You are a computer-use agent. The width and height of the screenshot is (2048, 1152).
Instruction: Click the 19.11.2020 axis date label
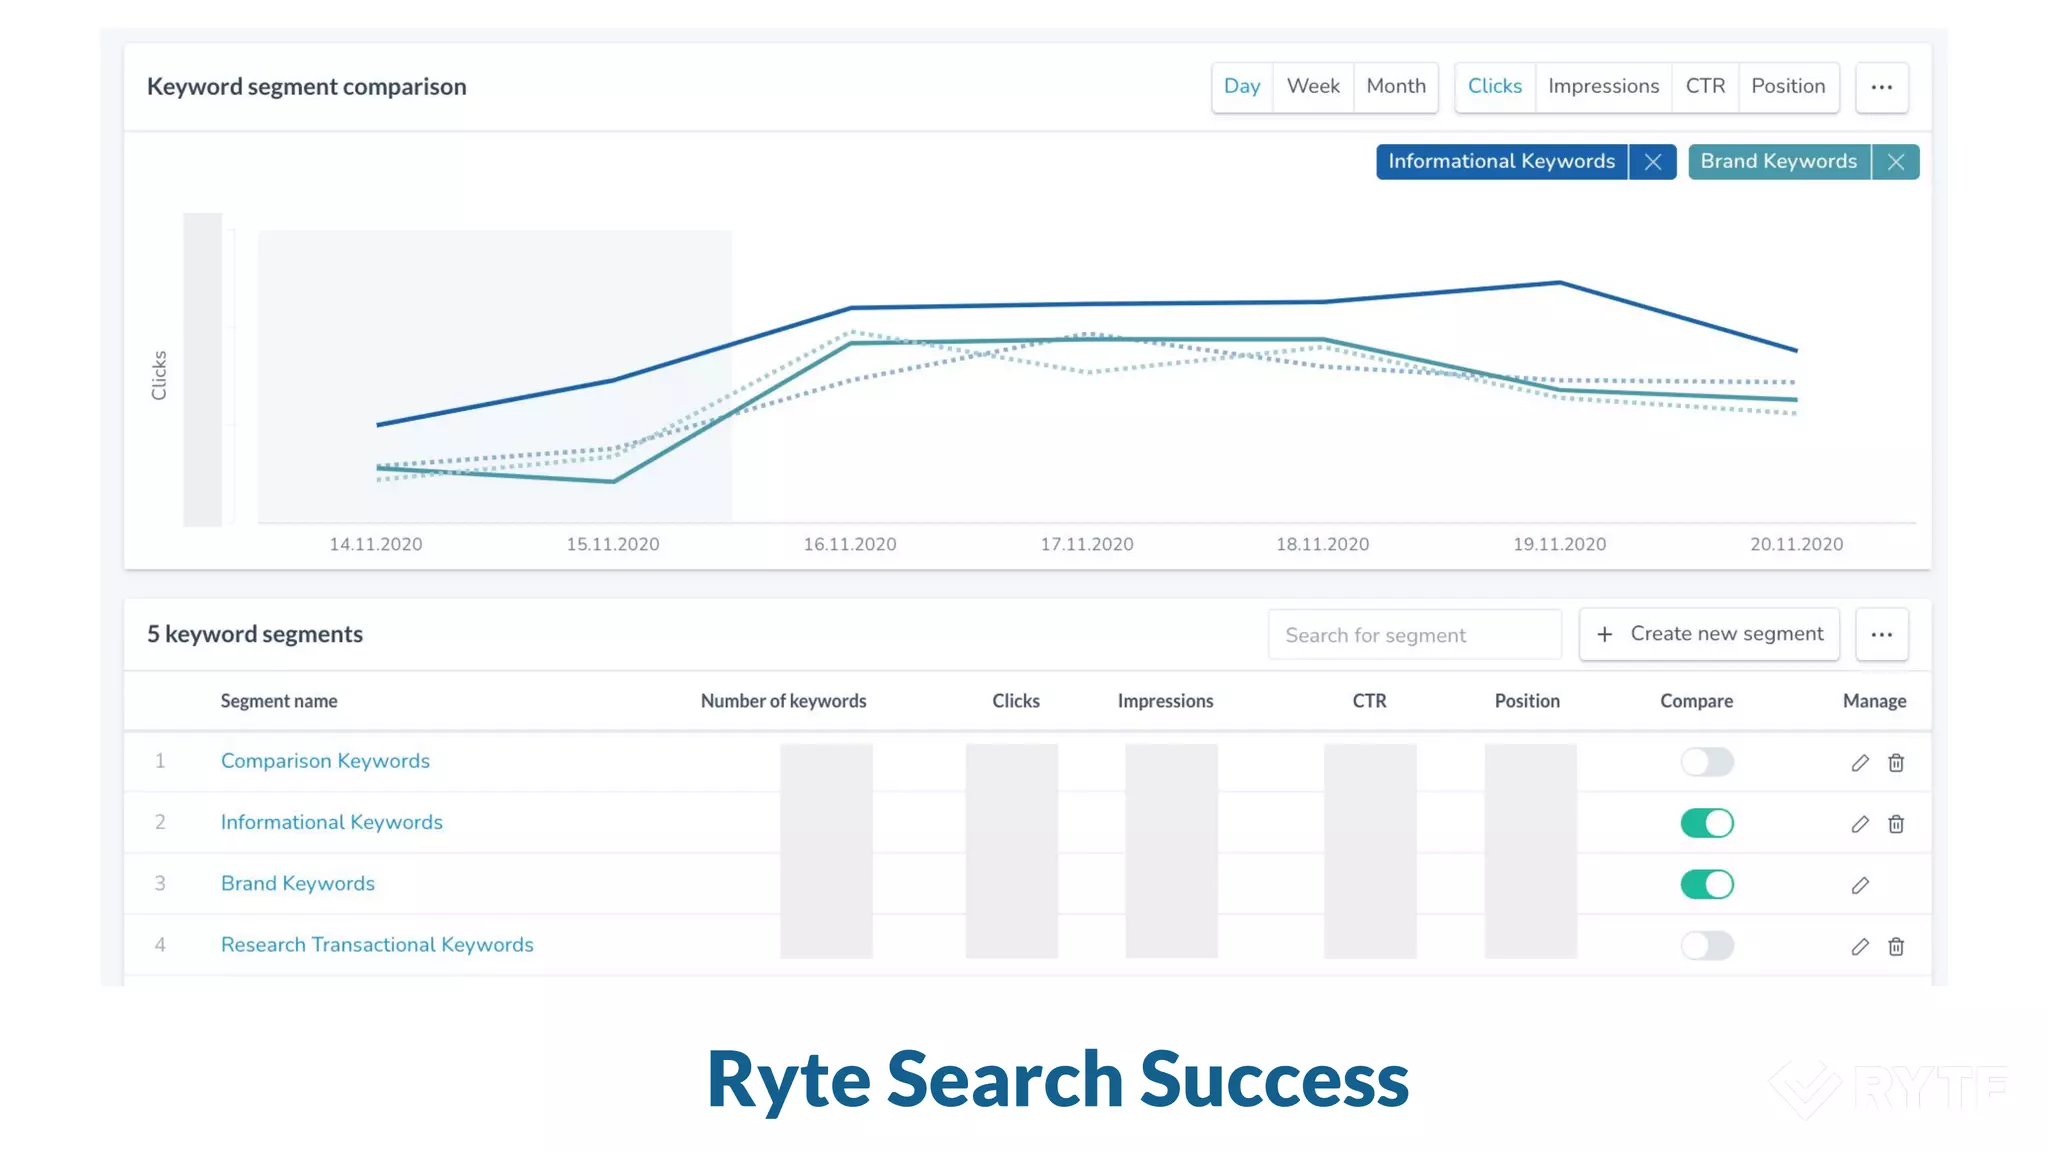click(x=1560, y=544)
